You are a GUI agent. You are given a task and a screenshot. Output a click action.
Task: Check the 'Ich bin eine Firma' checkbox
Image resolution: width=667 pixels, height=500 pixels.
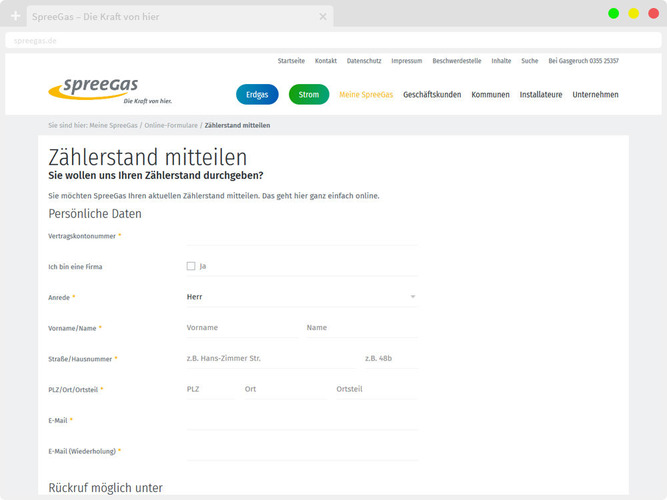click(x=191, y=266)
